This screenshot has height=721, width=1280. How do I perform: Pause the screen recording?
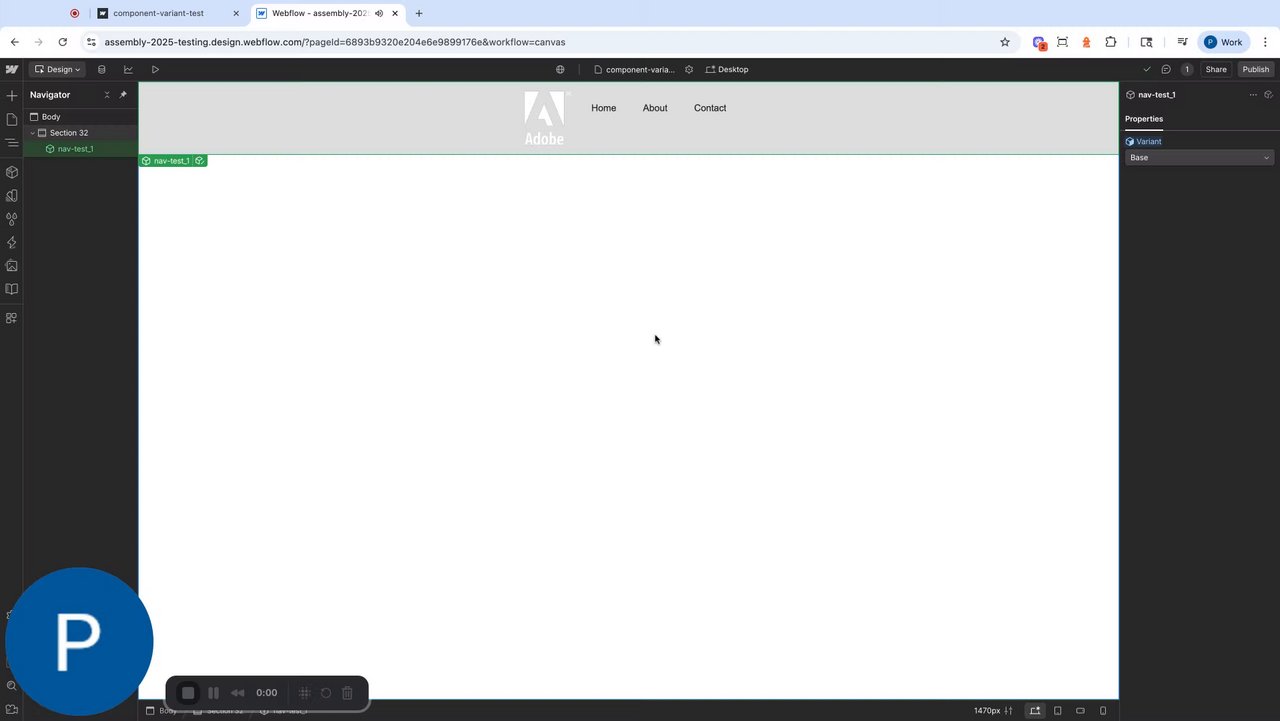[213, 693]
